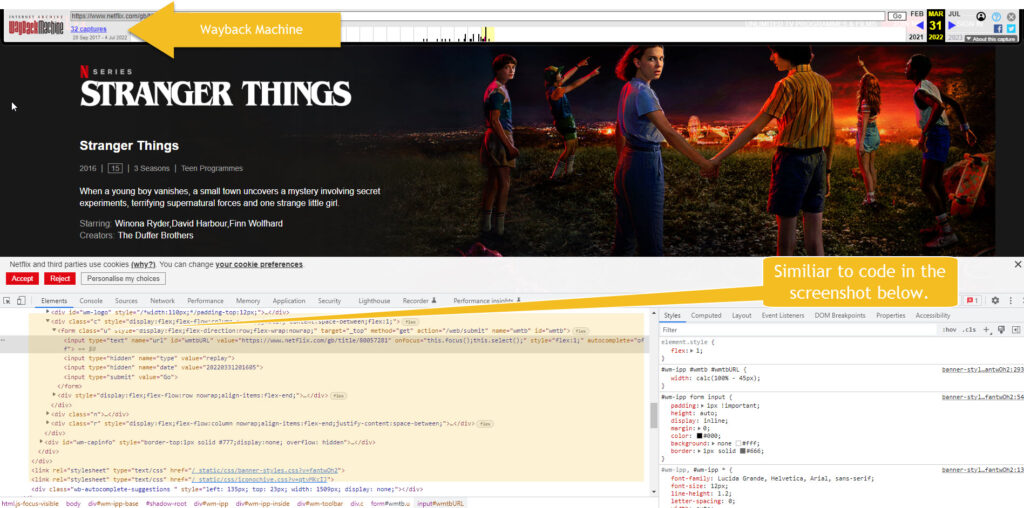Open About this capture dropdown
The width and height of the screenshot is (1024, 508).
[x=990, y=39]
